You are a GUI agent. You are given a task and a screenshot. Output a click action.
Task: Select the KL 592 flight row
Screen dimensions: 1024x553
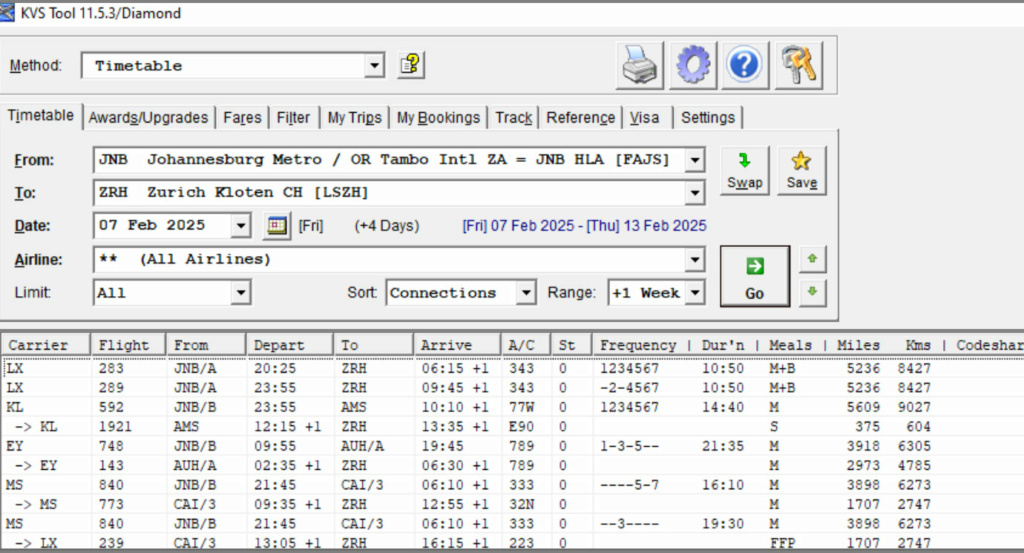click(x=512, y=407)
